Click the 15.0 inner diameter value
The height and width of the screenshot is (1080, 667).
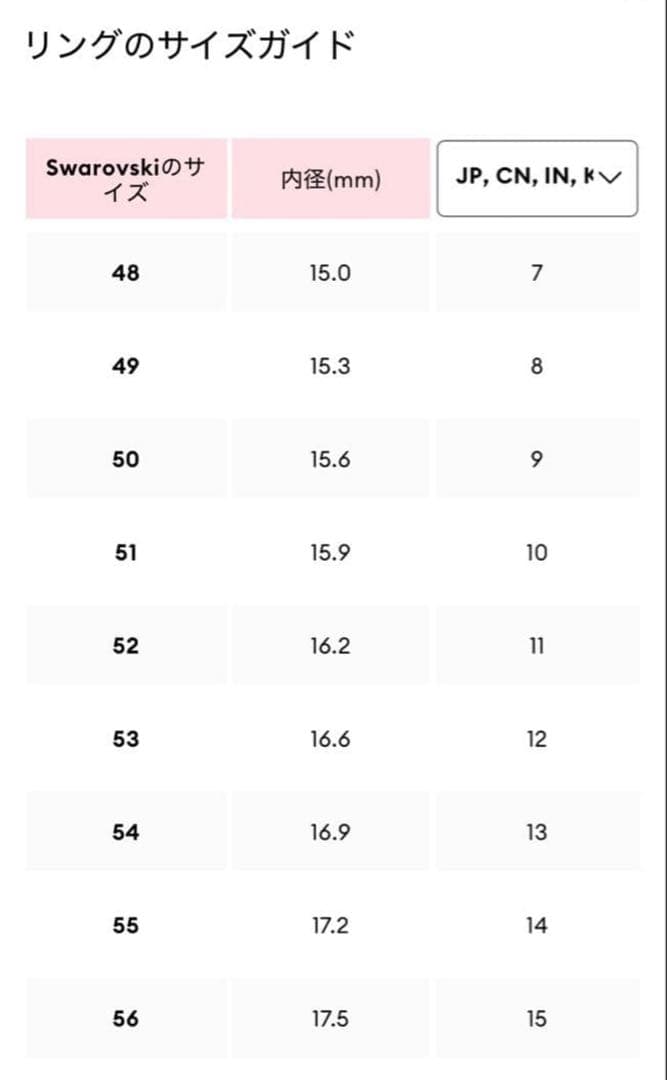click(330, 272)
